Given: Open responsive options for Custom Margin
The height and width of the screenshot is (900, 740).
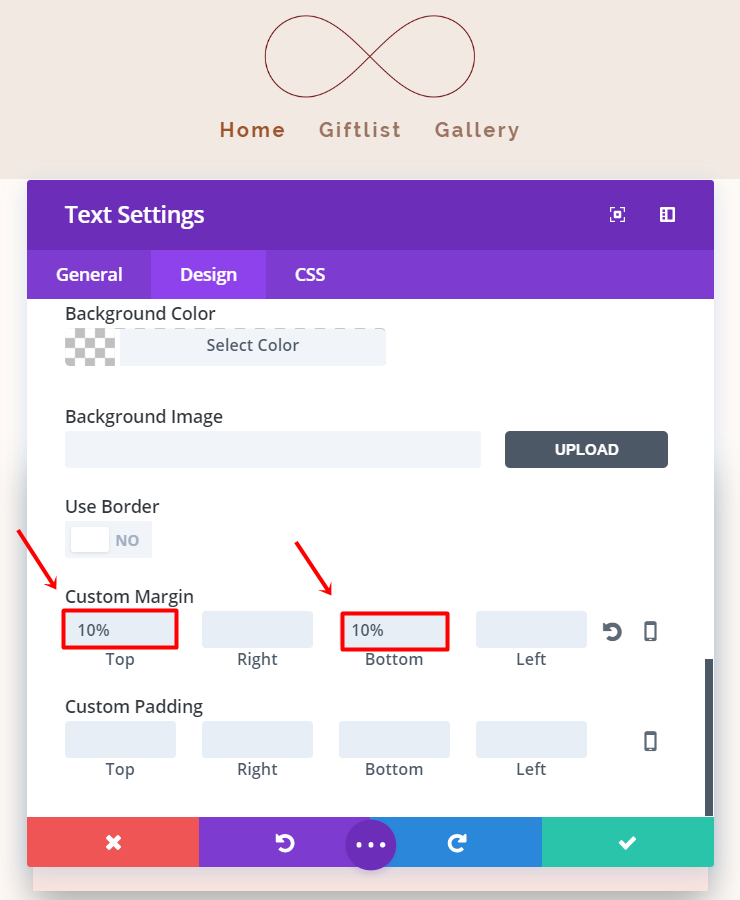Looking at the screenshot, I should (650, 631).
